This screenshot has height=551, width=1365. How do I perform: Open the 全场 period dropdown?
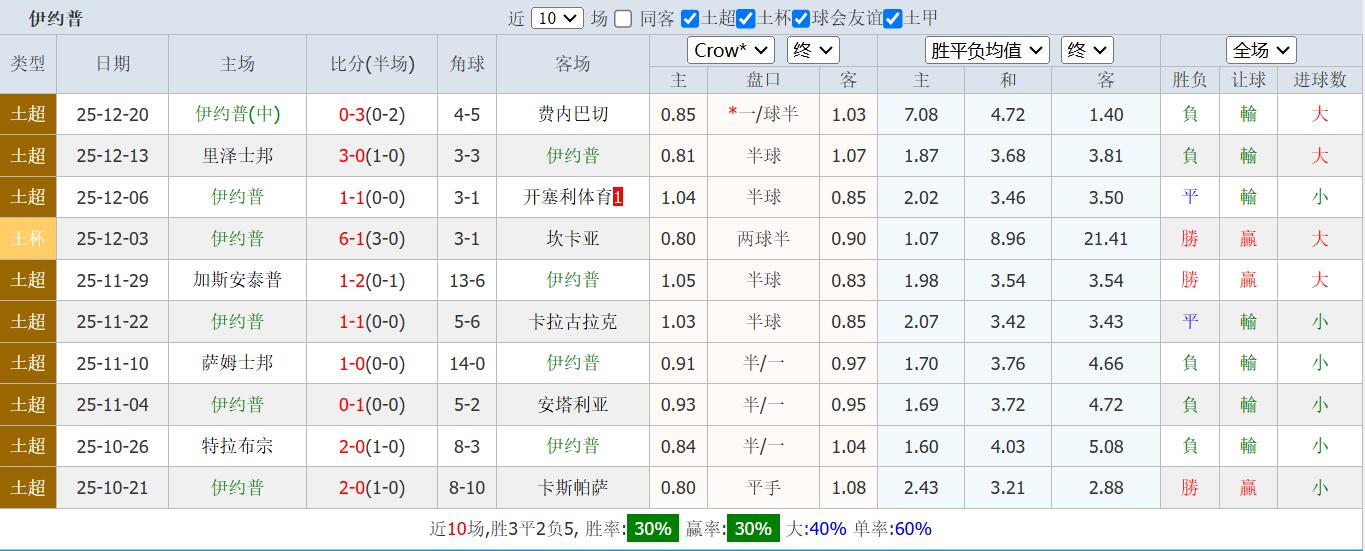point(1262,50)
